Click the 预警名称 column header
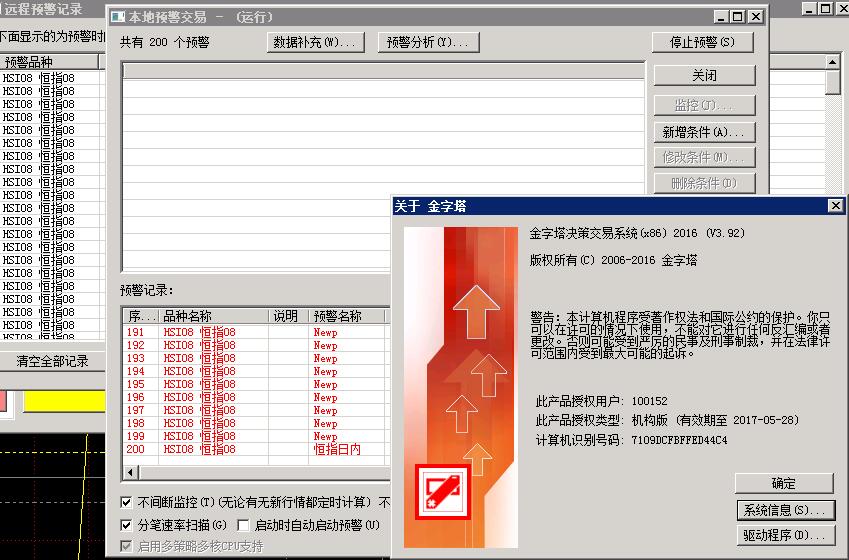This screenshot has height=560, width=849. (347, 316)
